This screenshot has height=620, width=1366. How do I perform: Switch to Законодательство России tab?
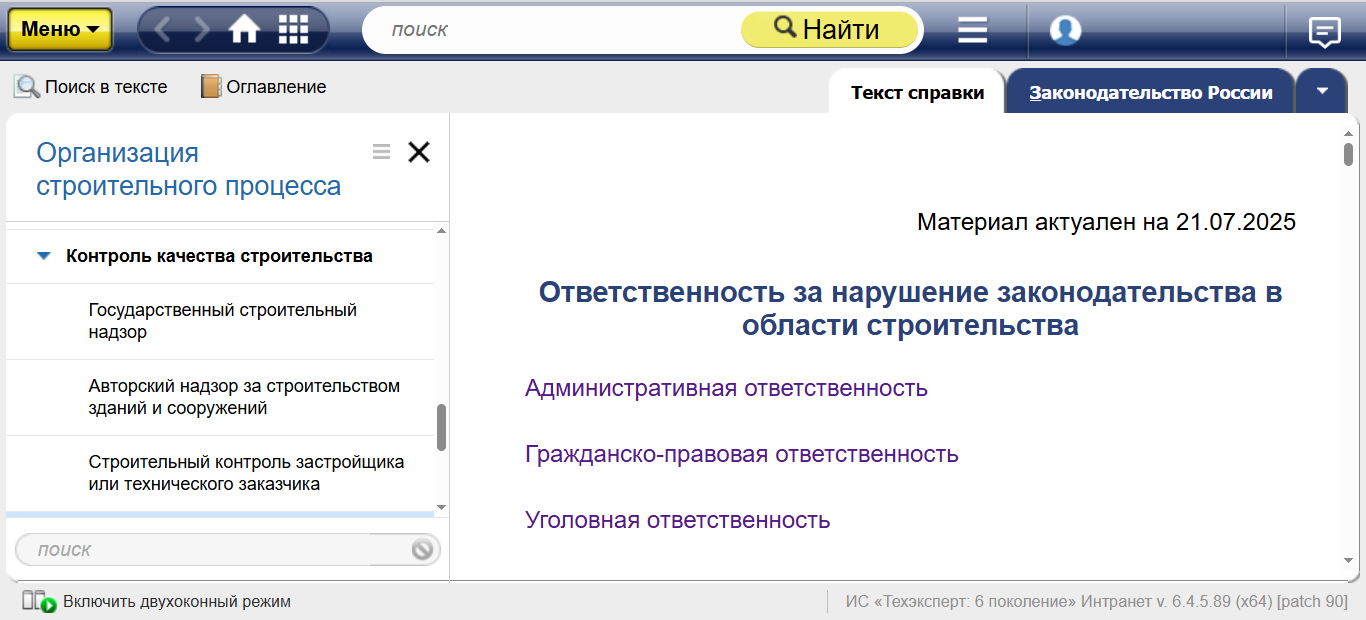click(x=1151, y=93)
